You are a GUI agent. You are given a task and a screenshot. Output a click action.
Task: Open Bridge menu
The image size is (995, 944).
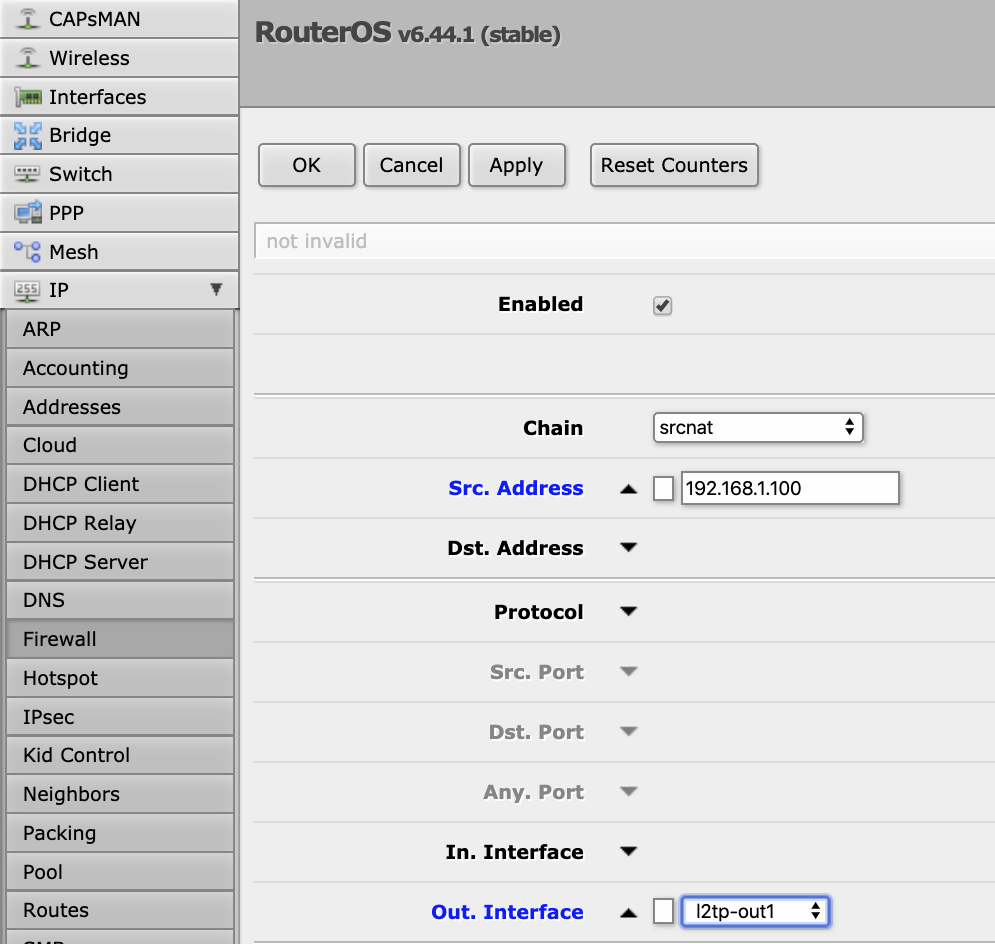pyautogui.click(x=119, y=135)
